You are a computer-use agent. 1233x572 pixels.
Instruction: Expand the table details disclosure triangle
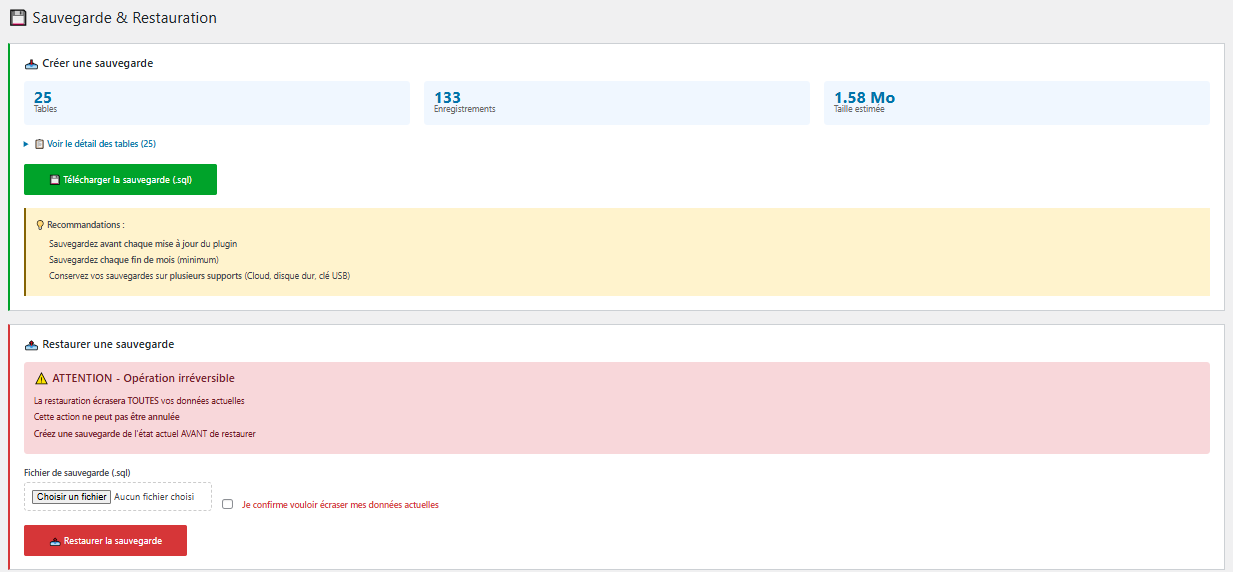(26, 144)
